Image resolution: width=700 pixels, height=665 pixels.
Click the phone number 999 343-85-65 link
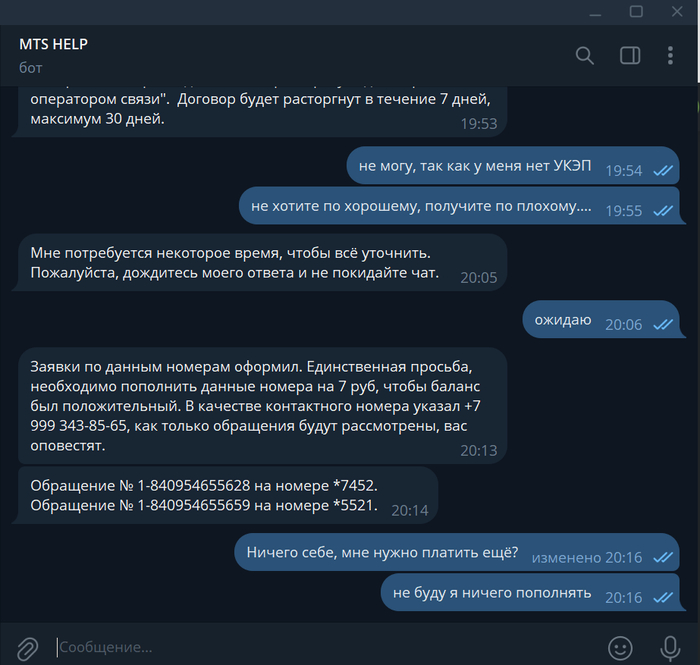[87, 424]
